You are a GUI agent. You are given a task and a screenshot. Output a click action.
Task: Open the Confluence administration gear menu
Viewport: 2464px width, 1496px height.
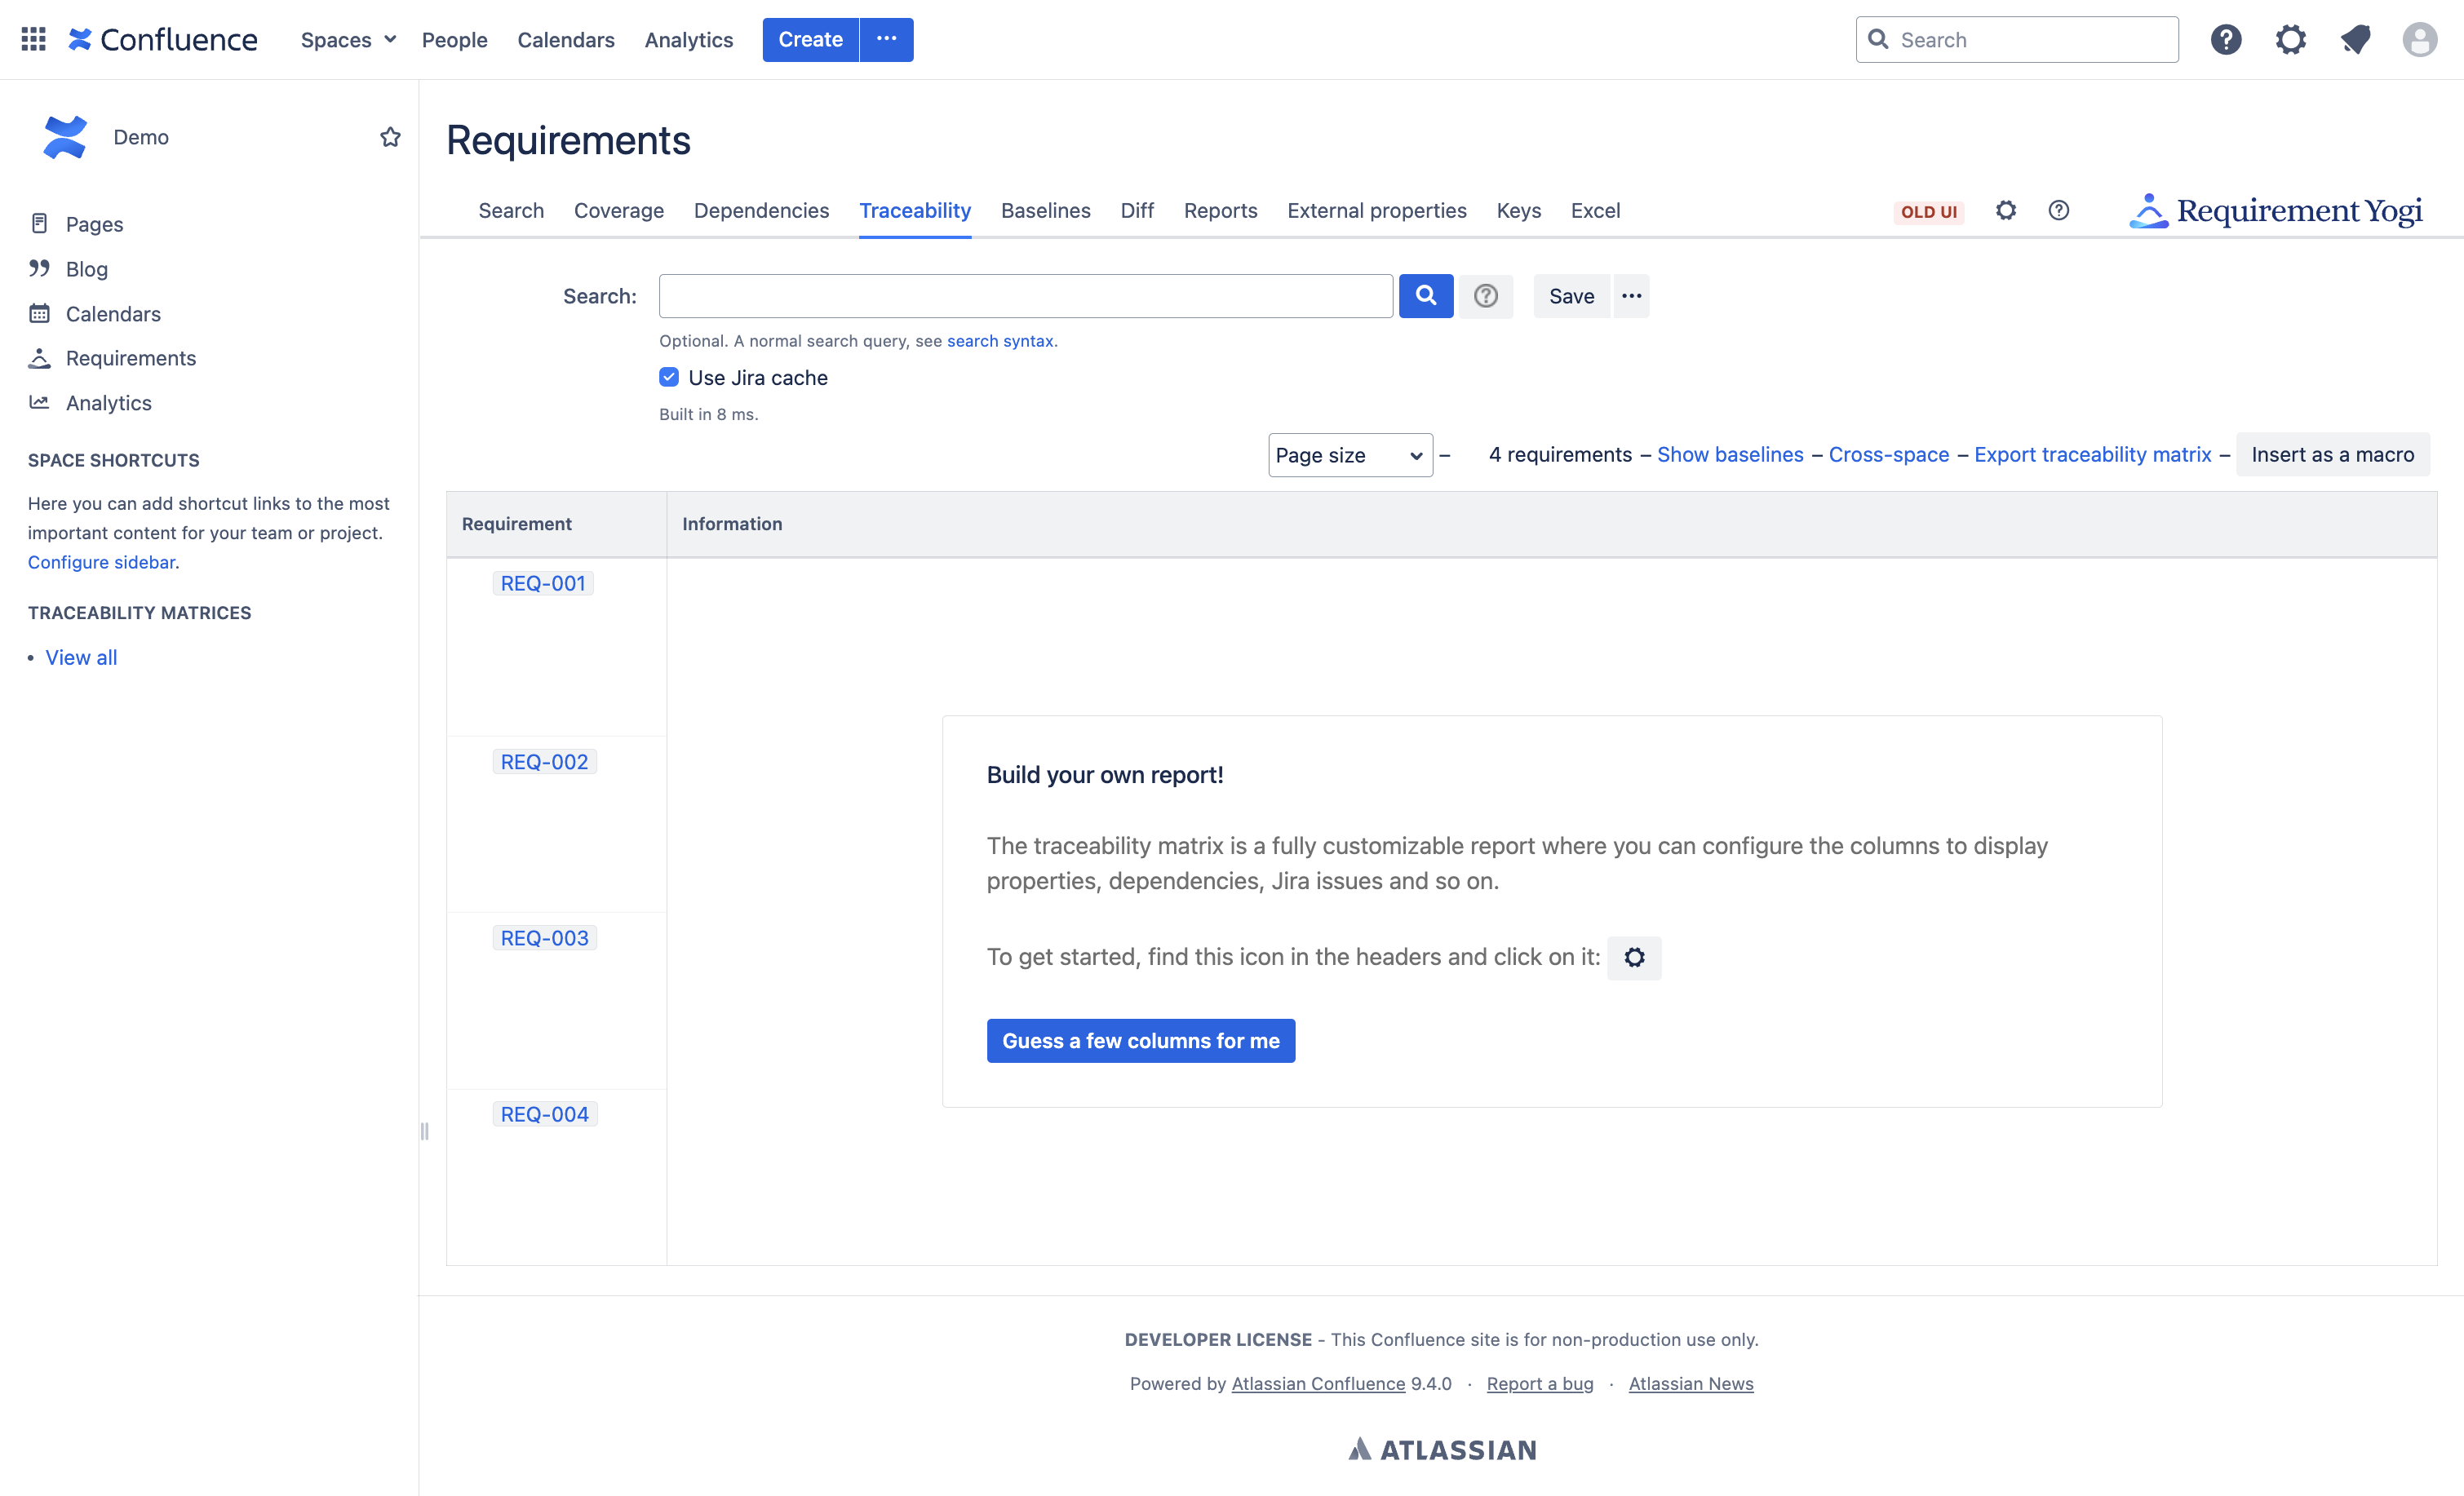2290,39
